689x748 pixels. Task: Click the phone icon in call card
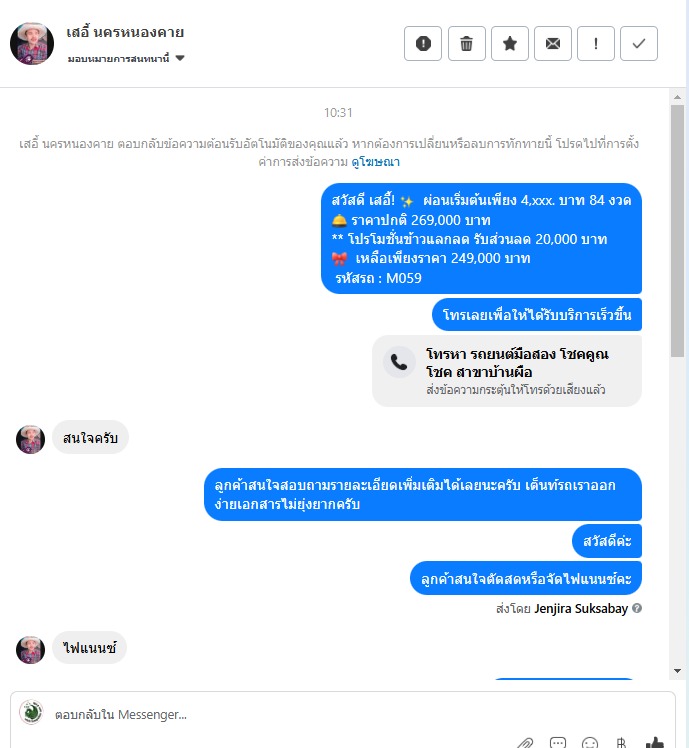(399, 363)
